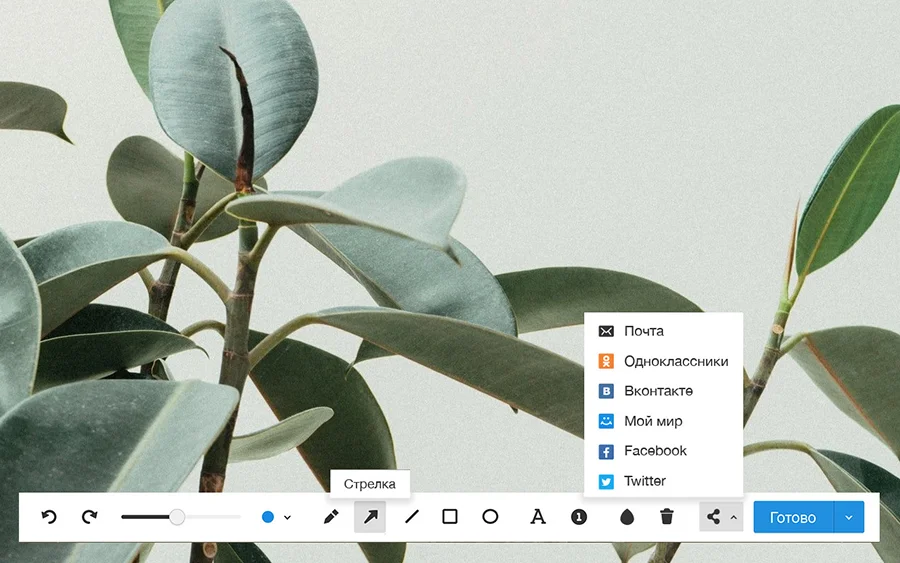Select the Text tool

(538, 517)
